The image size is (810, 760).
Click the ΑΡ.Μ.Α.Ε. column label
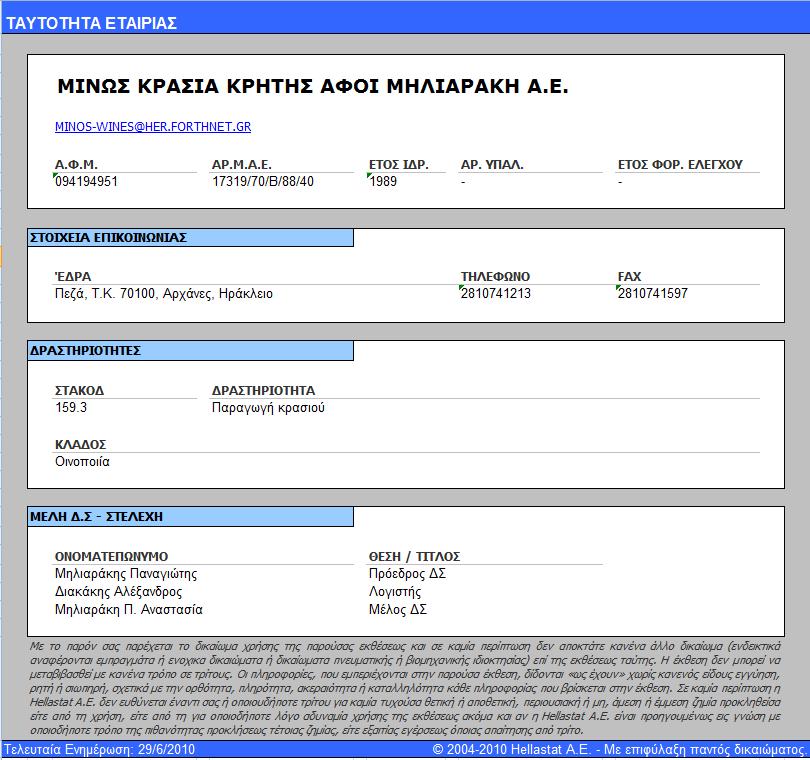pyautogui.click(x=241, y=165)
